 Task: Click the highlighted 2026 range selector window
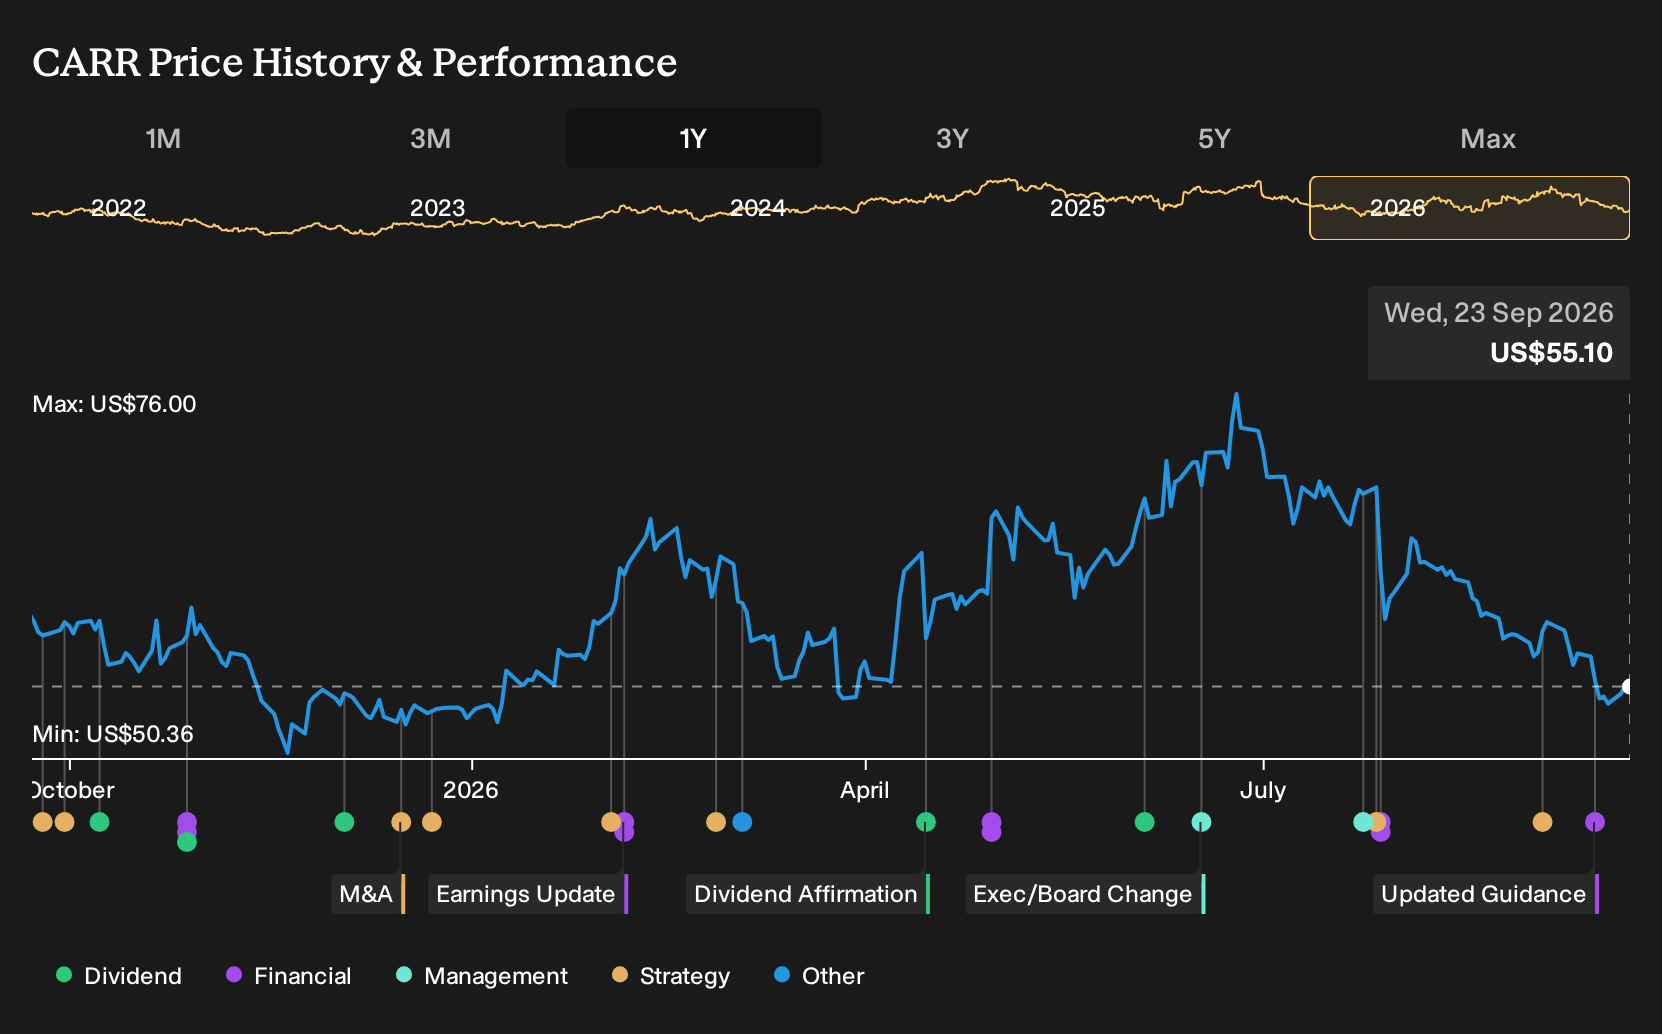pyautogui.click(x=1469, y=208)
